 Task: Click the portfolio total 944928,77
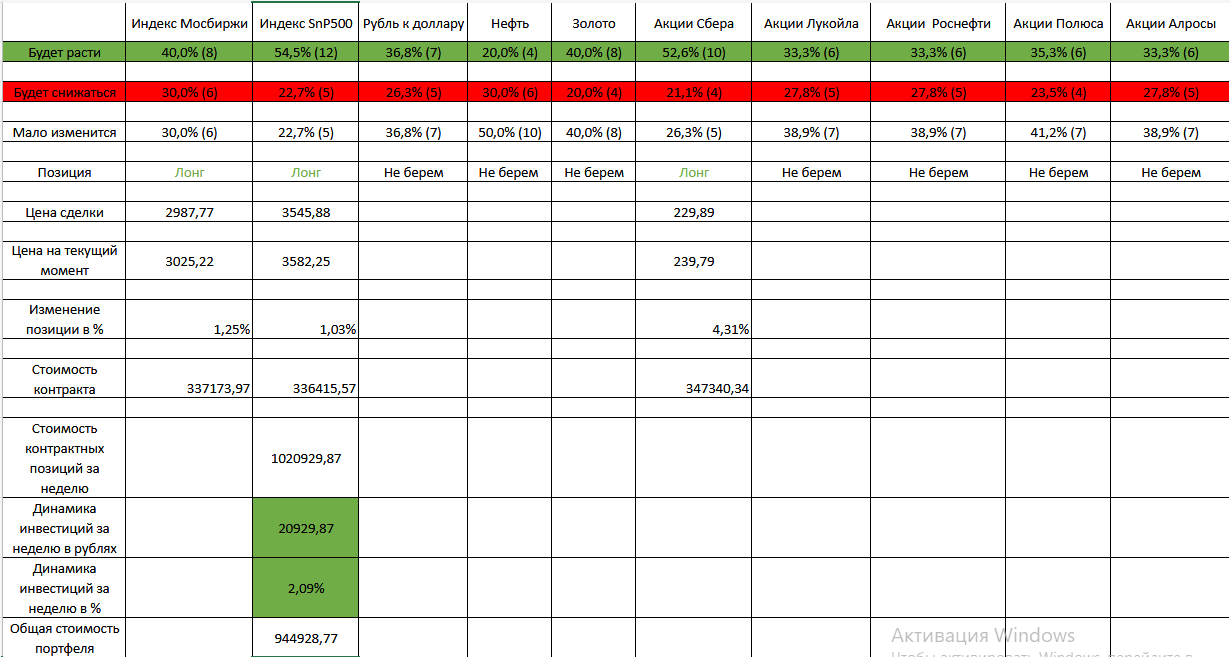coord(305,636)
